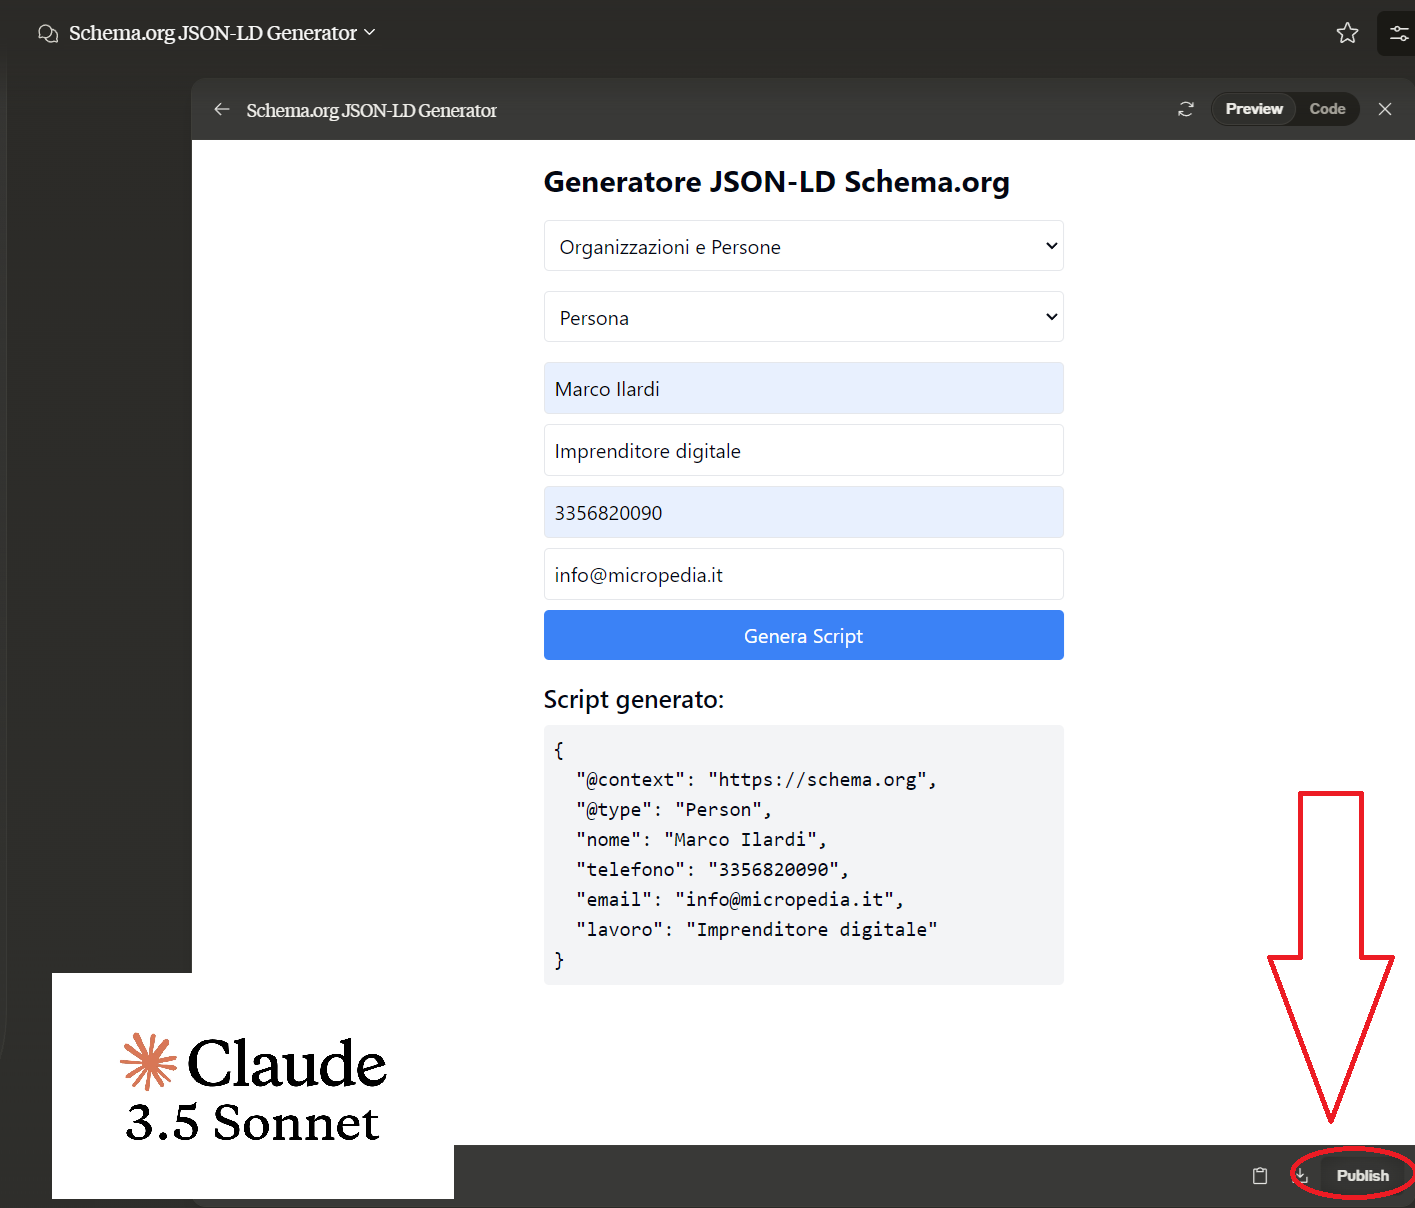Select the phone number field 3356820090
This screenshot has width=1415, height=1208.
pos(803,512)
